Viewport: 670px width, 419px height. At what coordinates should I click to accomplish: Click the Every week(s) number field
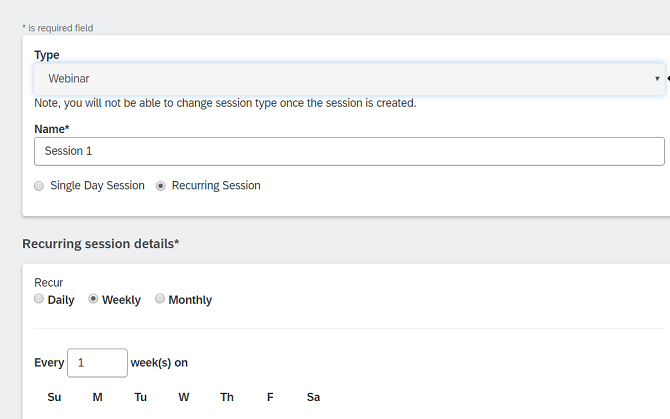(x=97, y=363)
